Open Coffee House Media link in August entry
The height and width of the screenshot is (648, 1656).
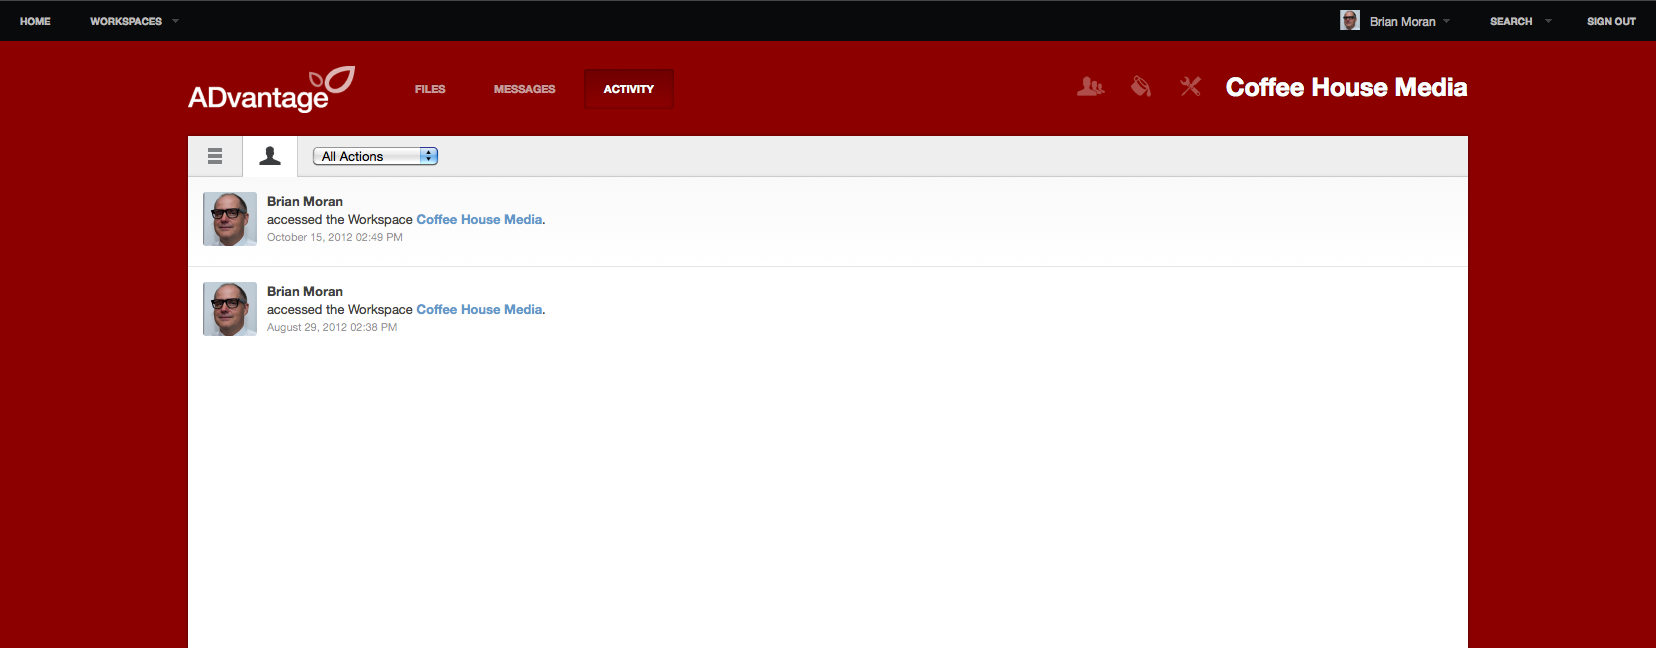click(479, 309)
